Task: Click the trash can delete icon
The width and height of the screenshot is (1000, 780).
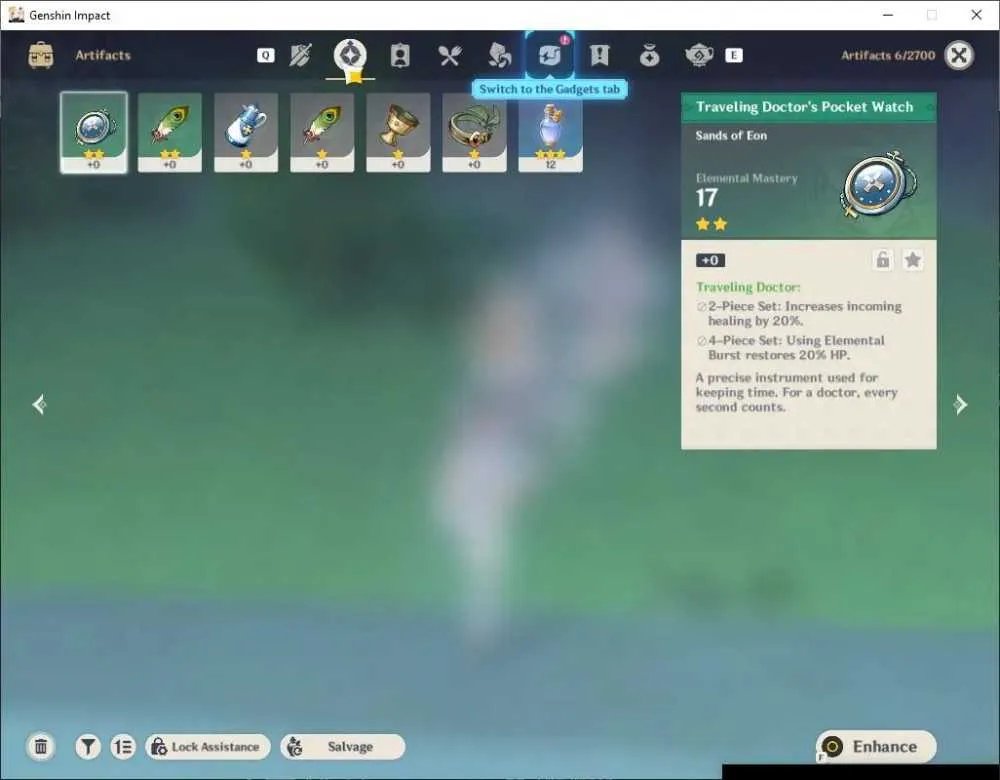Action: tap(41, 746)
